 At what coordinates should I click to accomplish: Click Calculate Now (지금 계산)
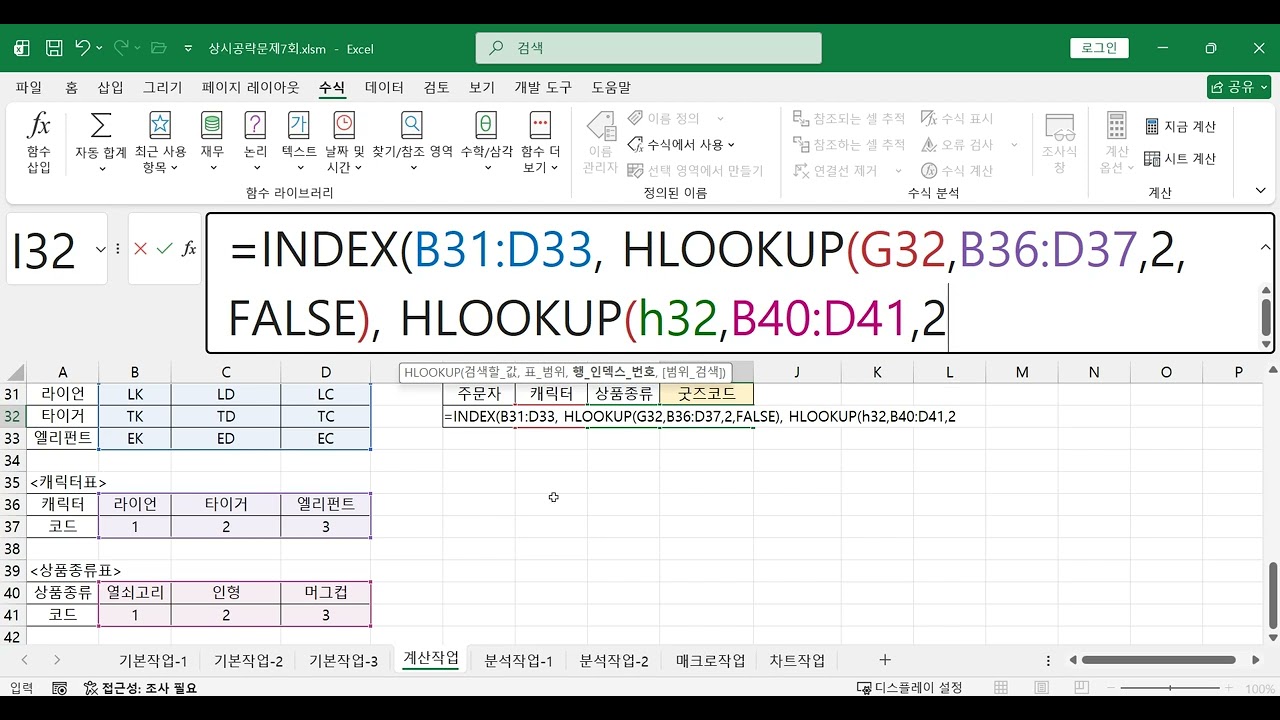pyautogui.click(x=1180, y=127)
